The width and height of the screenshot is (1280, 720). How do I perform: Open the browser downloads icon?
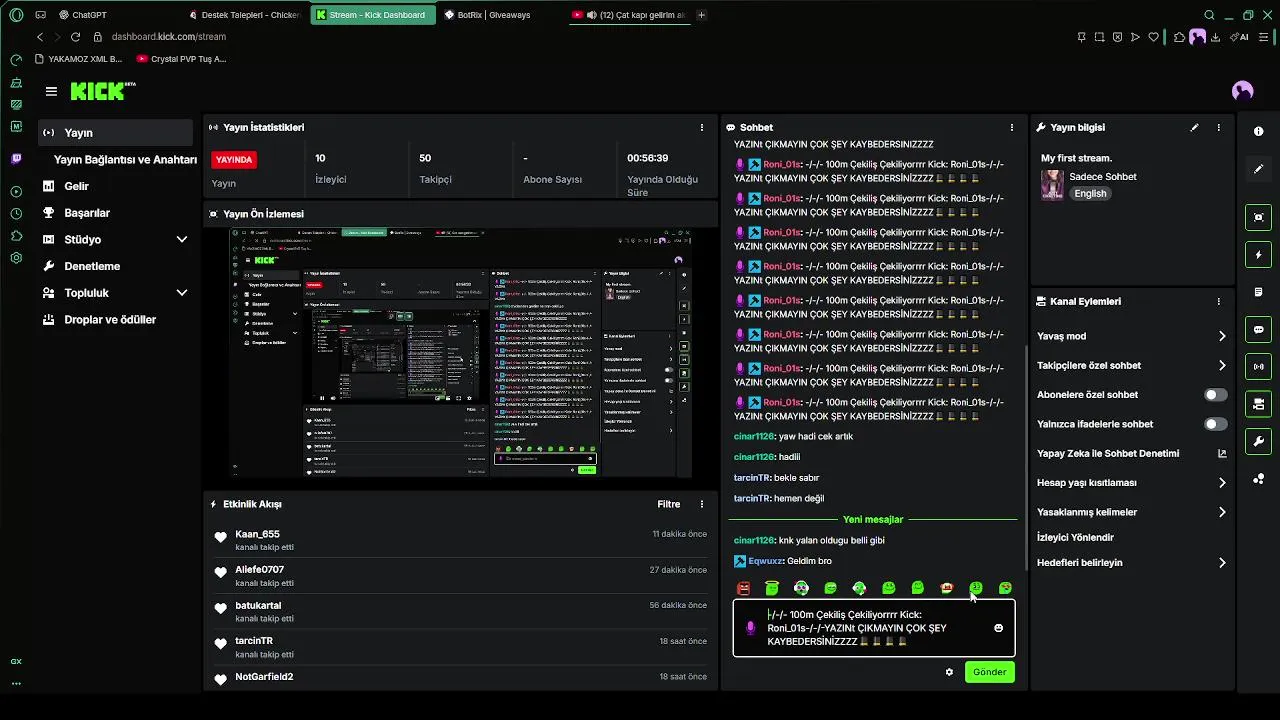(1215, 37)
